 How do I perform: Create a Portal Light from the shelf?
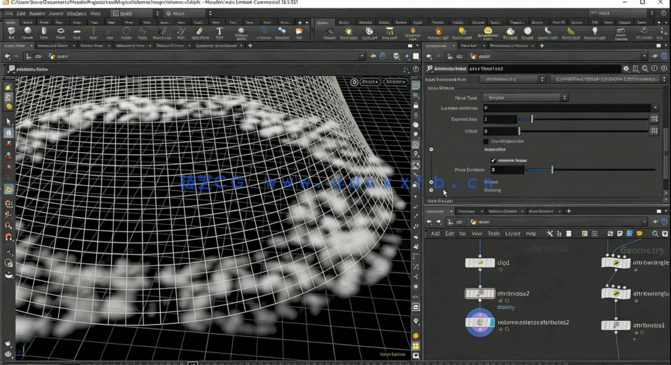click(x=570, y=33)
